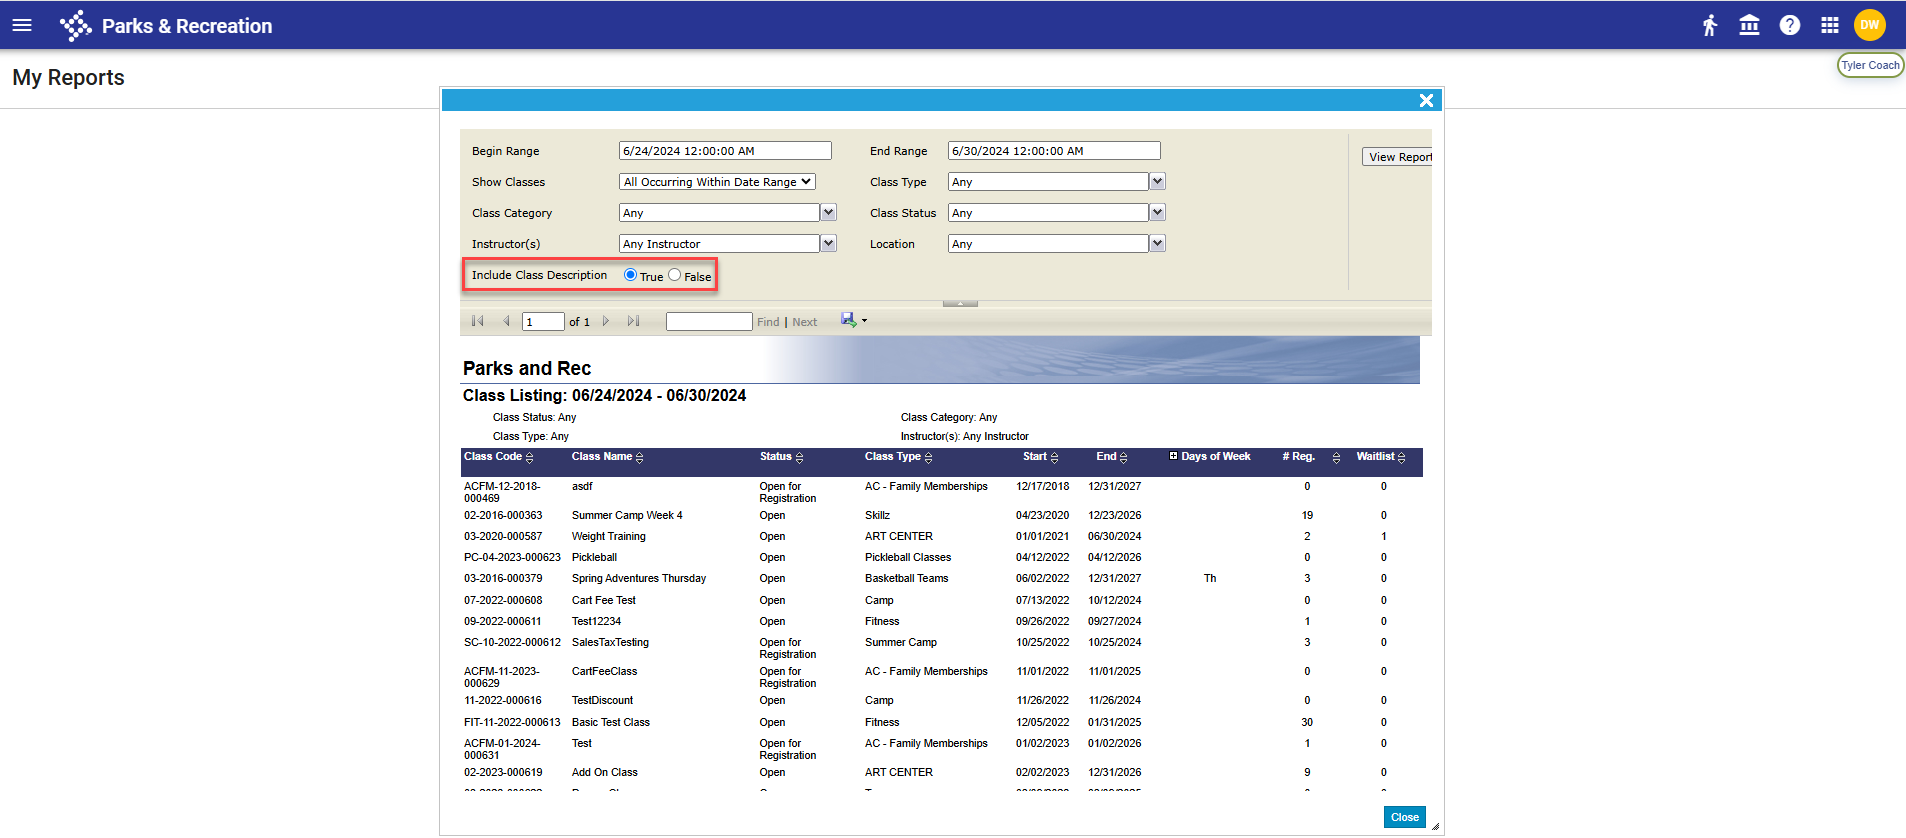Expand the Days of Week column toggle
This screenshot has width=1906, height=838.
[x=1173, y=456]
